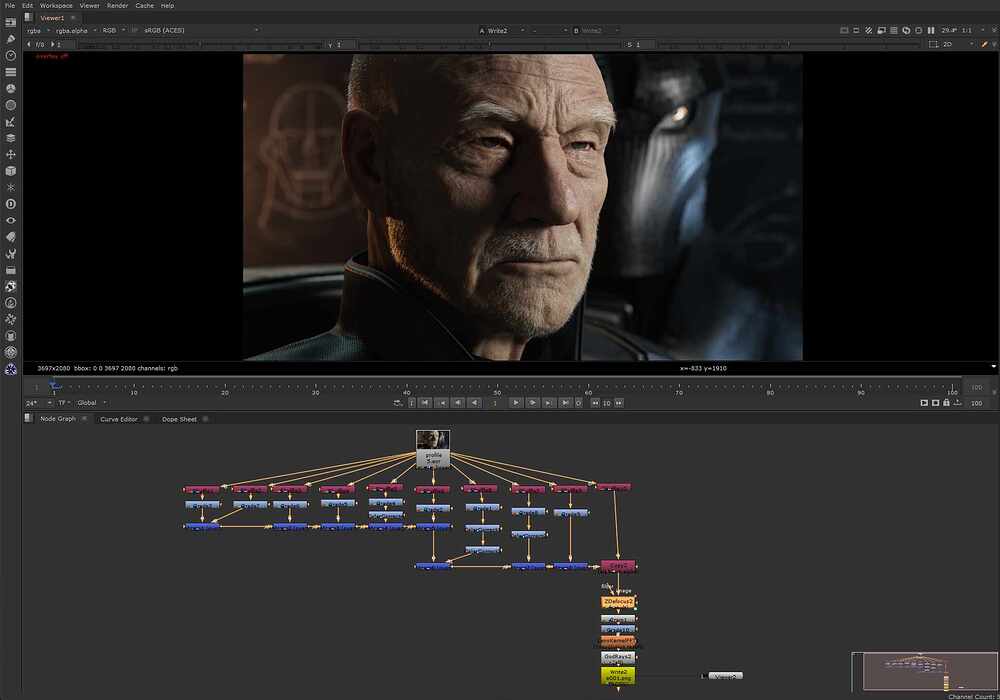Go to first frame
The width and height of the screenshot is (1000, 700).
pyautogui.click(x=425, y=403)
